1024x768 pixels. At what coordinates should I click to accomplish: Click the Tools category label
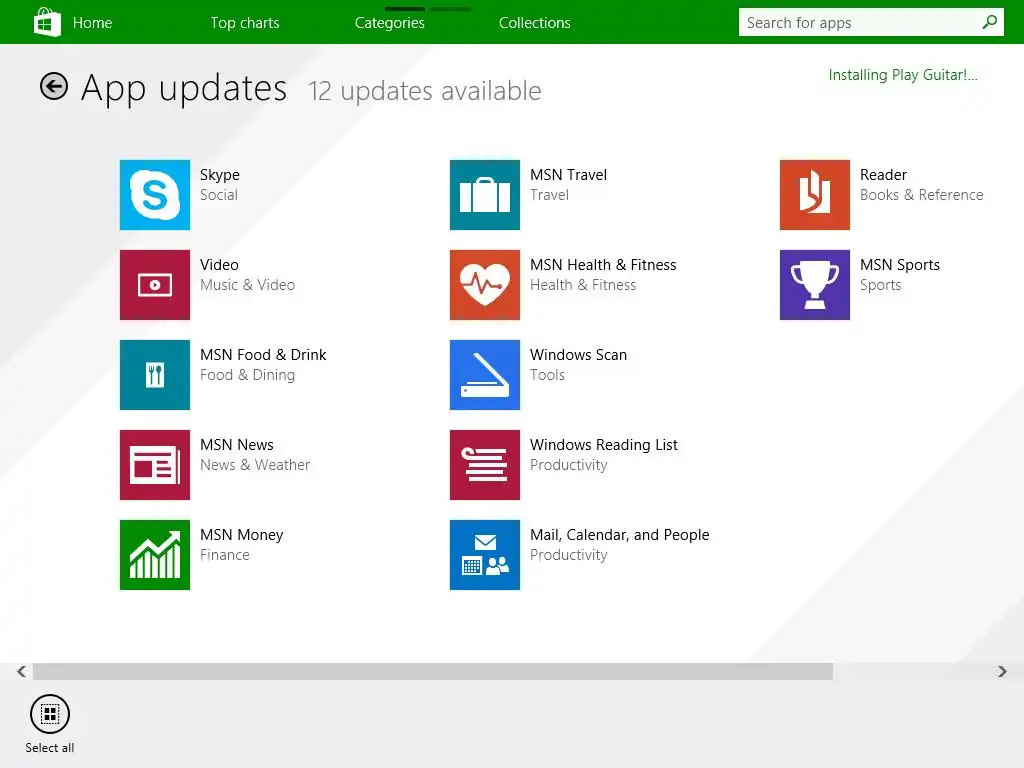click(547, 376)
